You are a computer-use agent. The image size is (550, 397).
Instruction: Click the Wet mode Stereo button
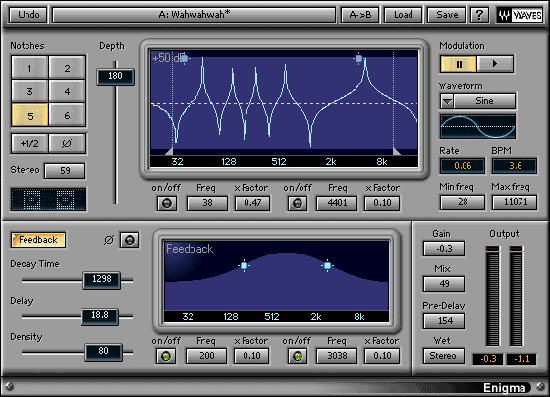tap(443, 356)
